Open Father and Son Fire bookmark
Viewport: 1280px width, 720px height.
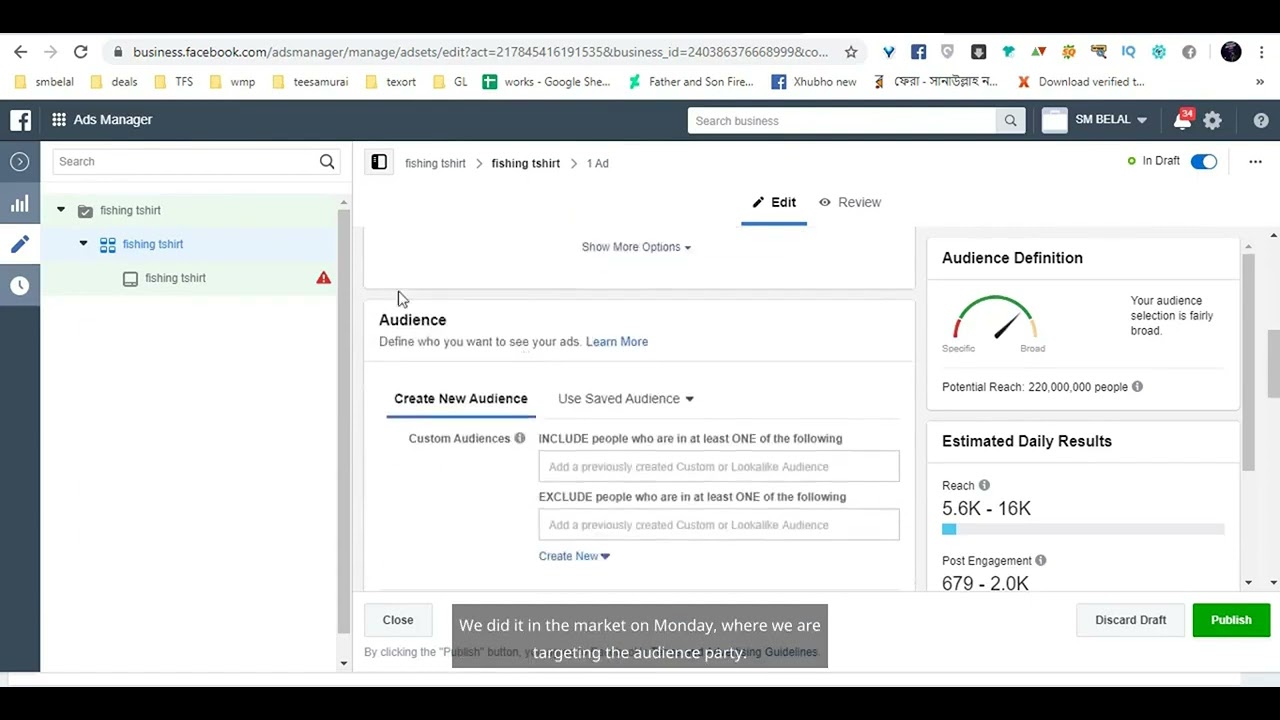690,82
